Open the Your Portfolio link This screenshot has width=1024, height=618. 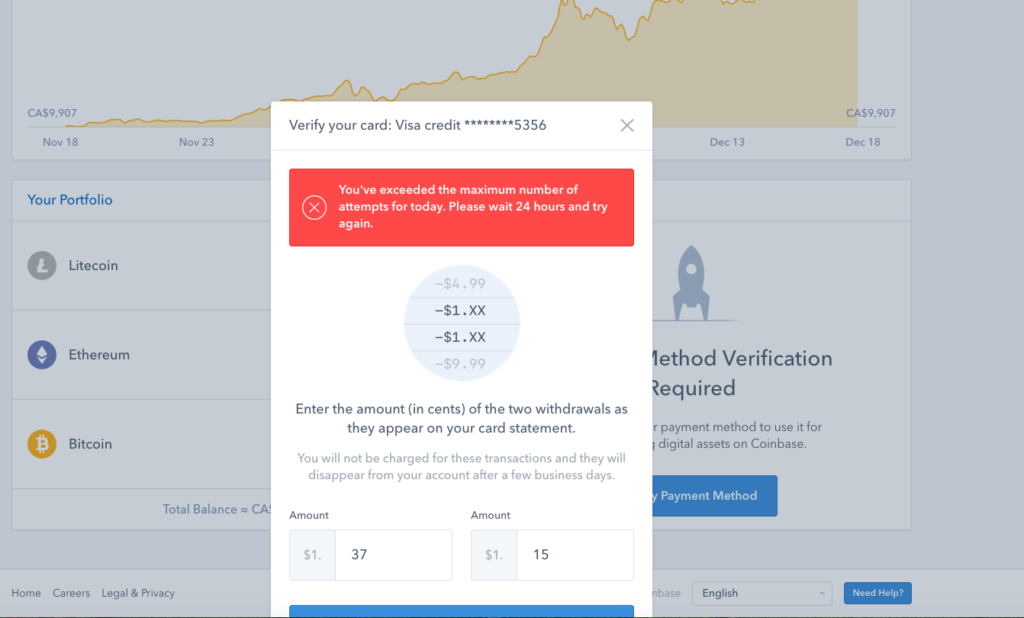[x=70, y=200]
